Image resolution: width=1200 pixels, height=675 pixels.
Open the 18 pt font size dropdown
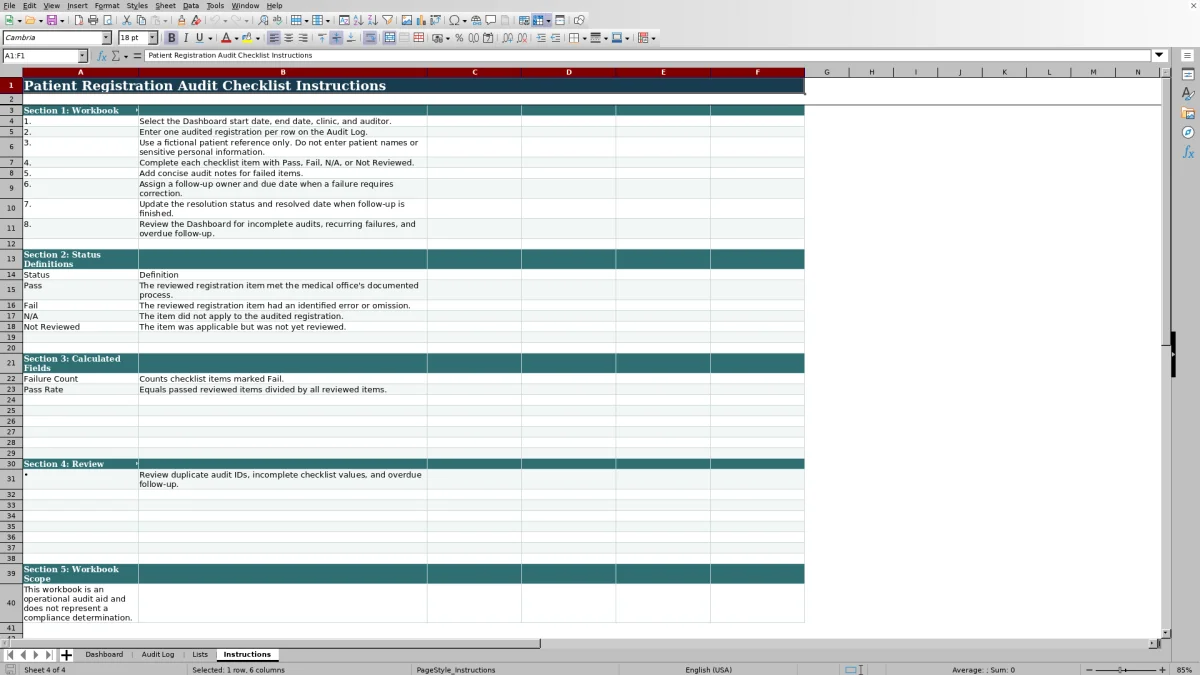tap(153, 38)
